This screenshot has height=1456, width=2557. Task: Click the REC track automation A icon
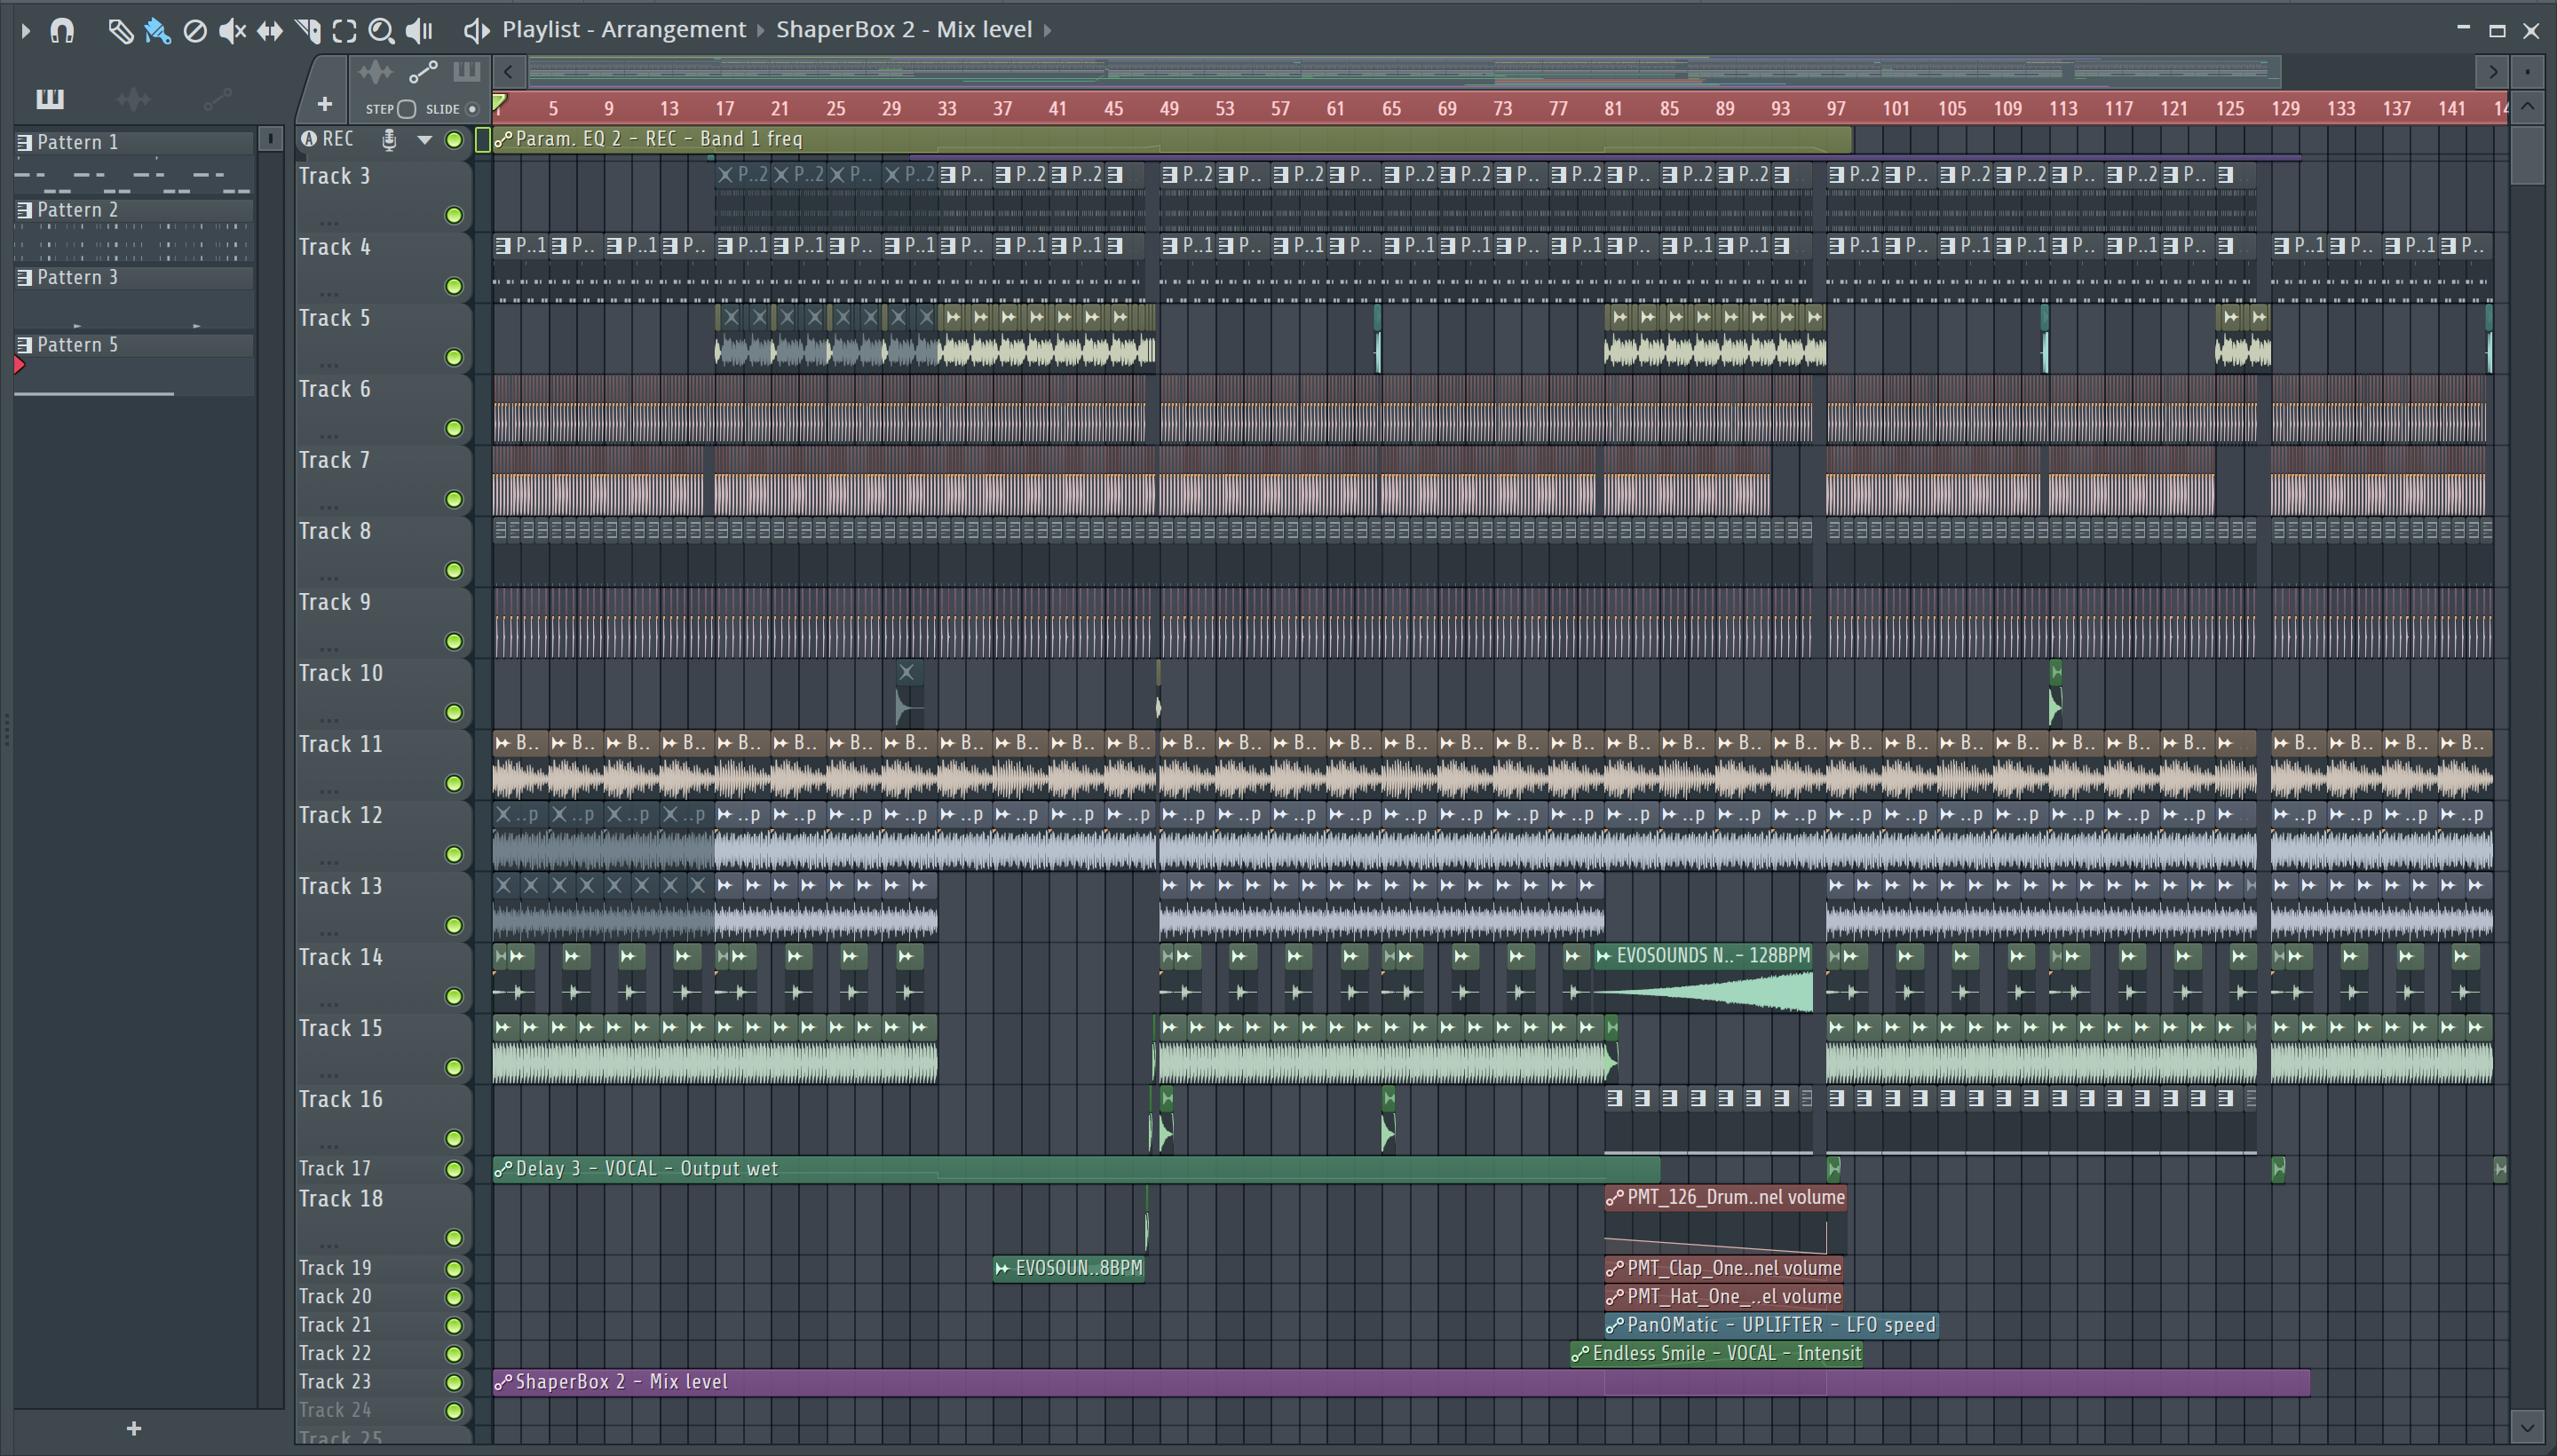(309, 139)
